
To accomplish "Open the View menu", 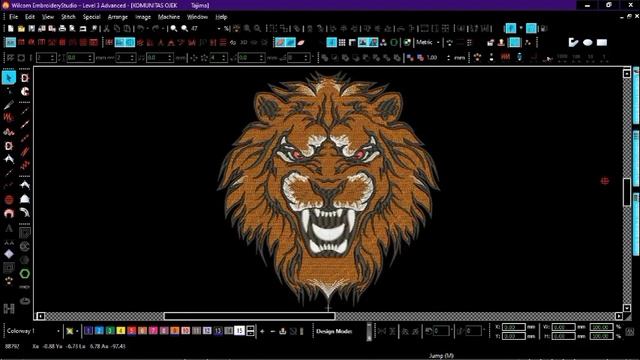I will (x=48, y=17).
